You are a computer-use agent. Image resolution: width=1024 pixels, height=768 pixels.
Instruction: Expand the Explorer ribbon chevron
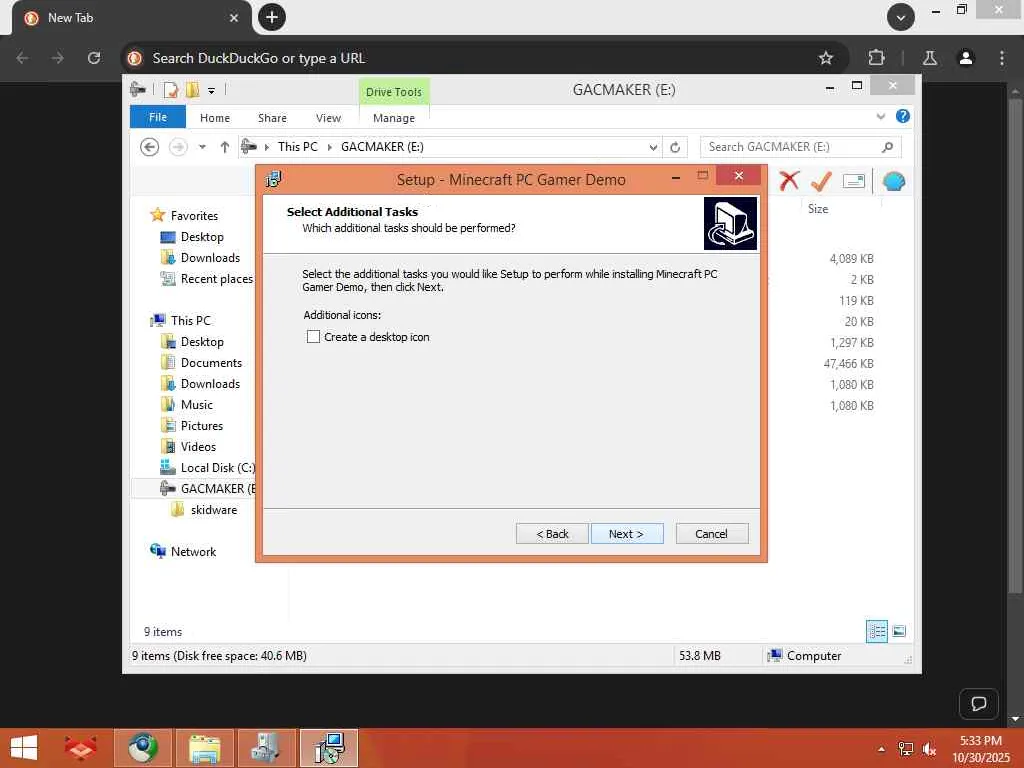tap(881, 116)
